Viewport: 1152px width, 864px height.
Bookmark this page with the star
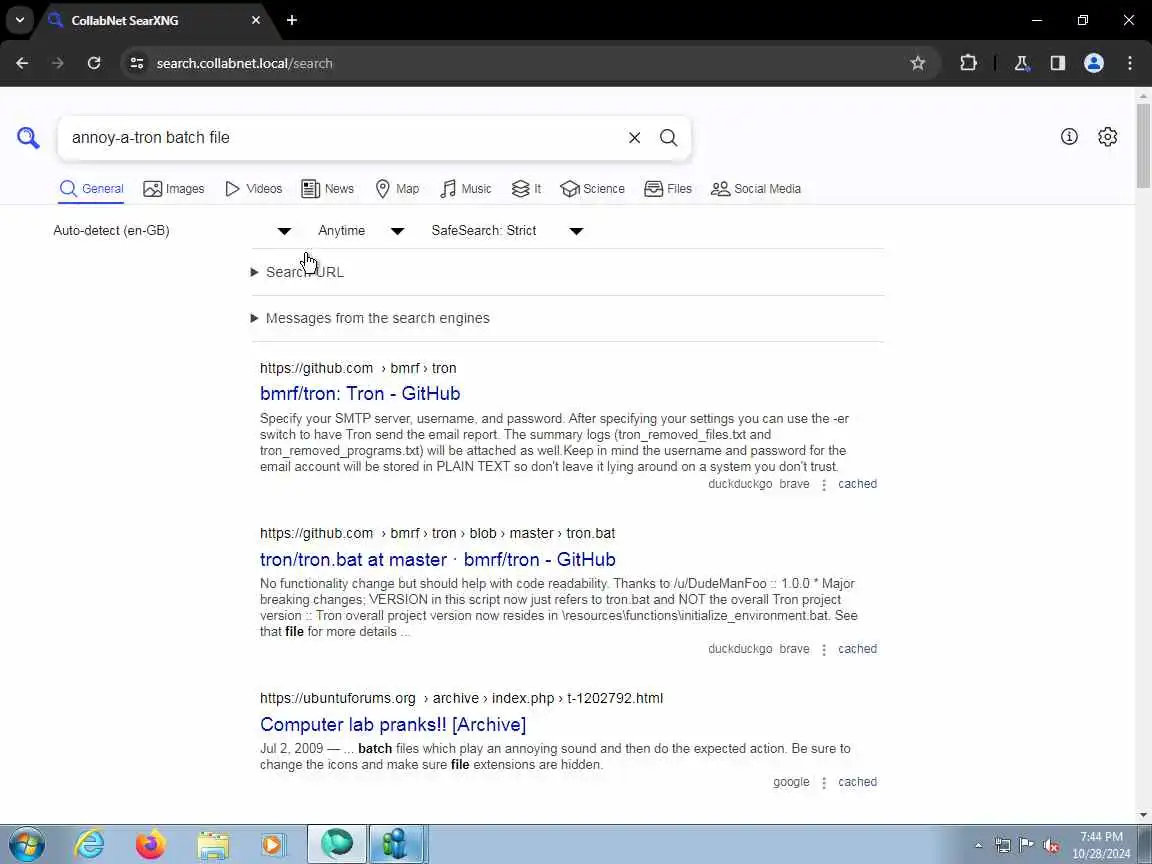tap(918, 63)
